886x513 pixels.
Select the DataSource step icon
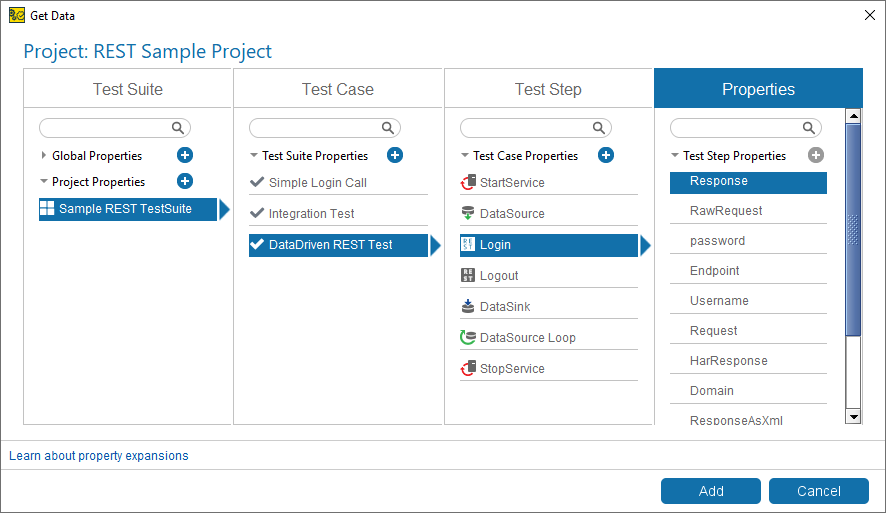click(468, 213)
